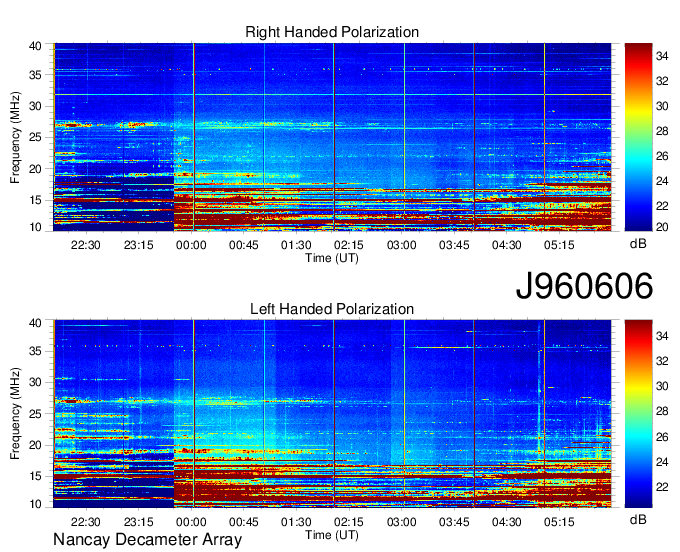Click the 00:45 time tick on the right-handed plot
680x552 pixels.
244,245
